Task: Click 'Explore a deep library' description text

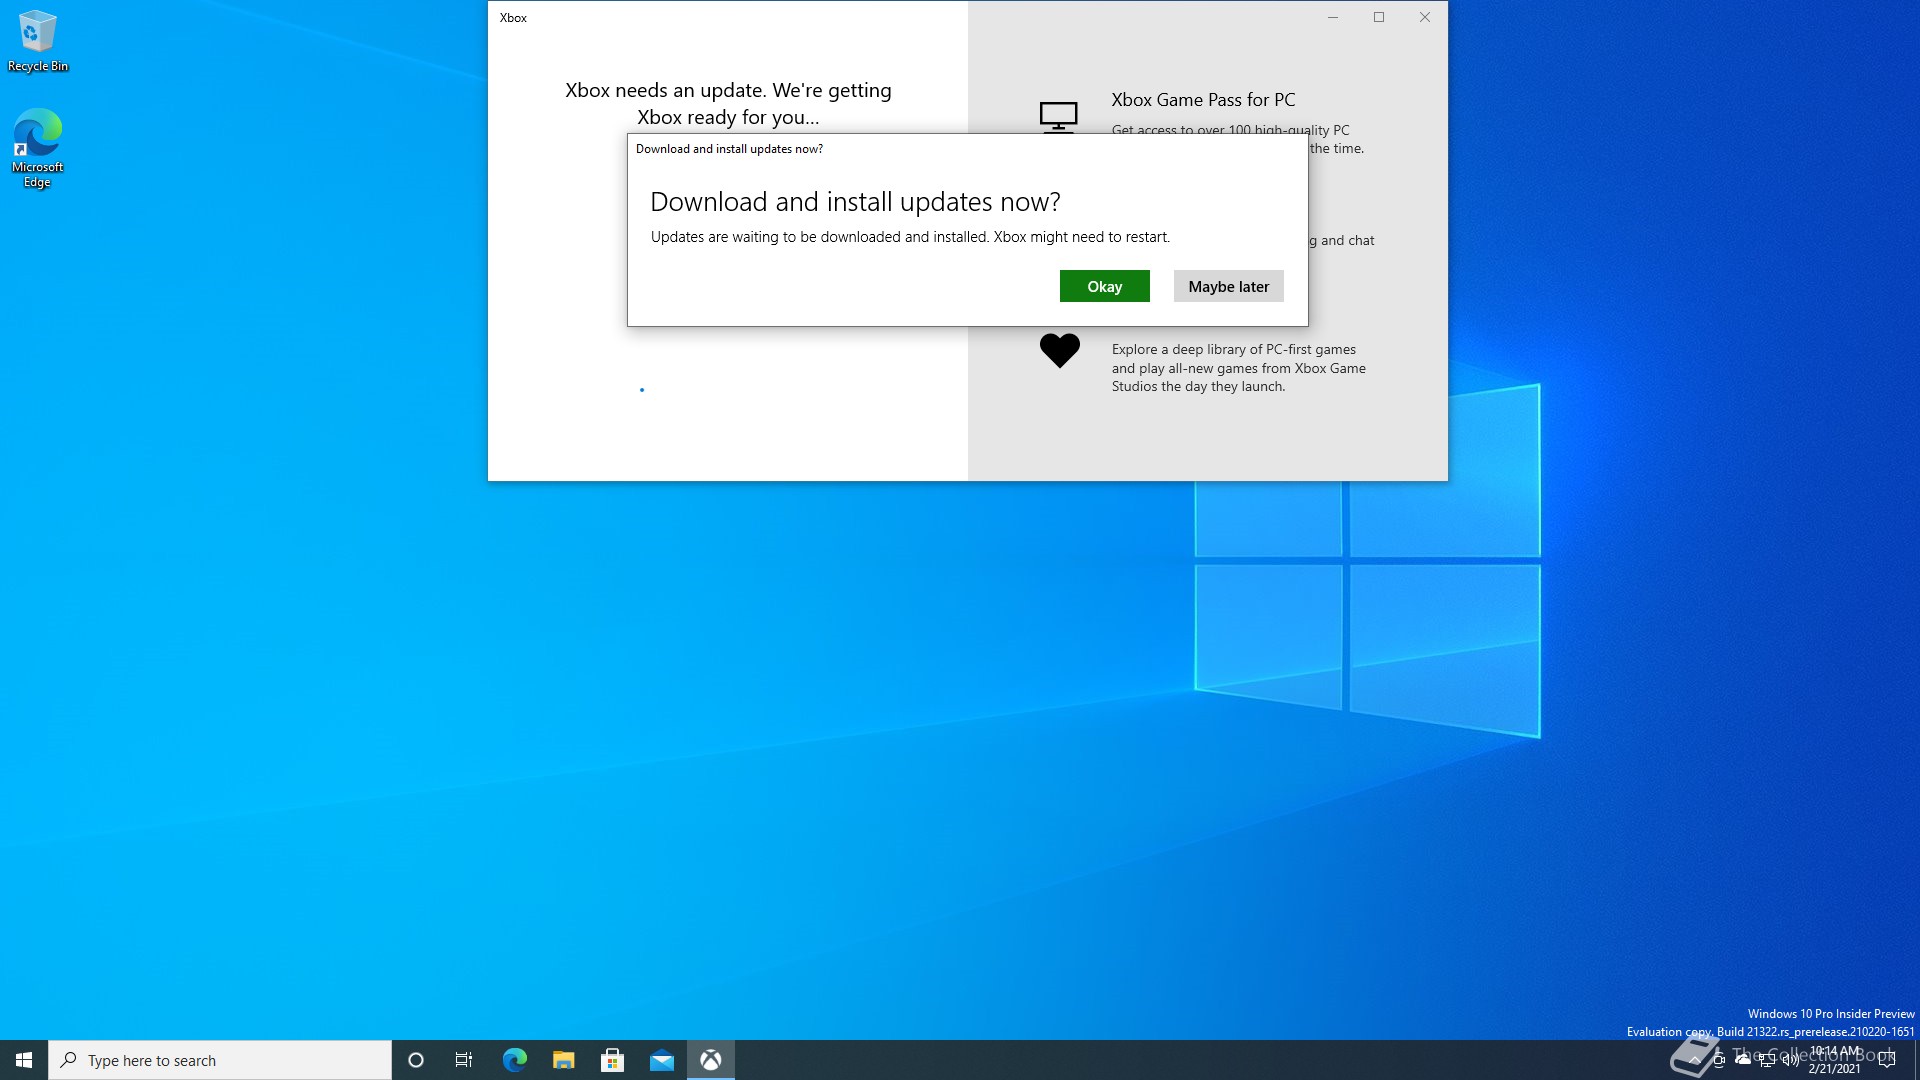Action: coord(1239,368)
